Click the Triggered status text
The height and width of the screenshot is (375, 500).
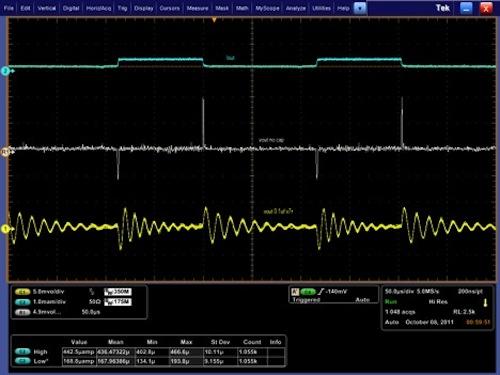(306, 300)
